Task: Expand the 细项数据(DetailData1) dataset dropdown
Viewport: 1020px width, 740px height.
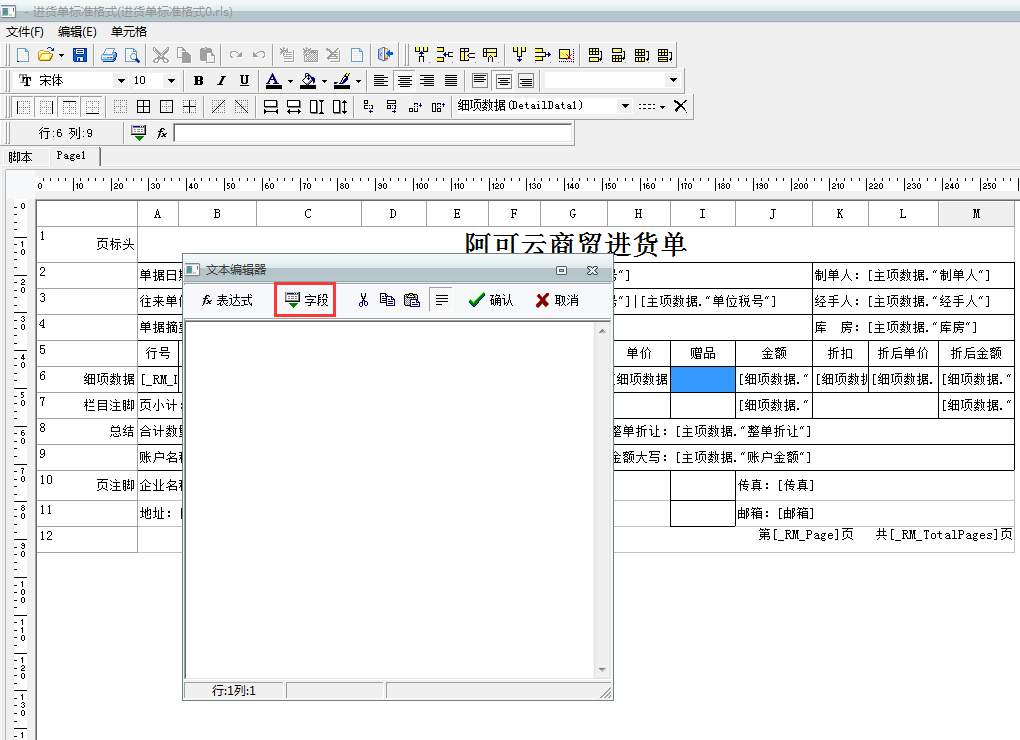Action: click(x=625, y=106)
